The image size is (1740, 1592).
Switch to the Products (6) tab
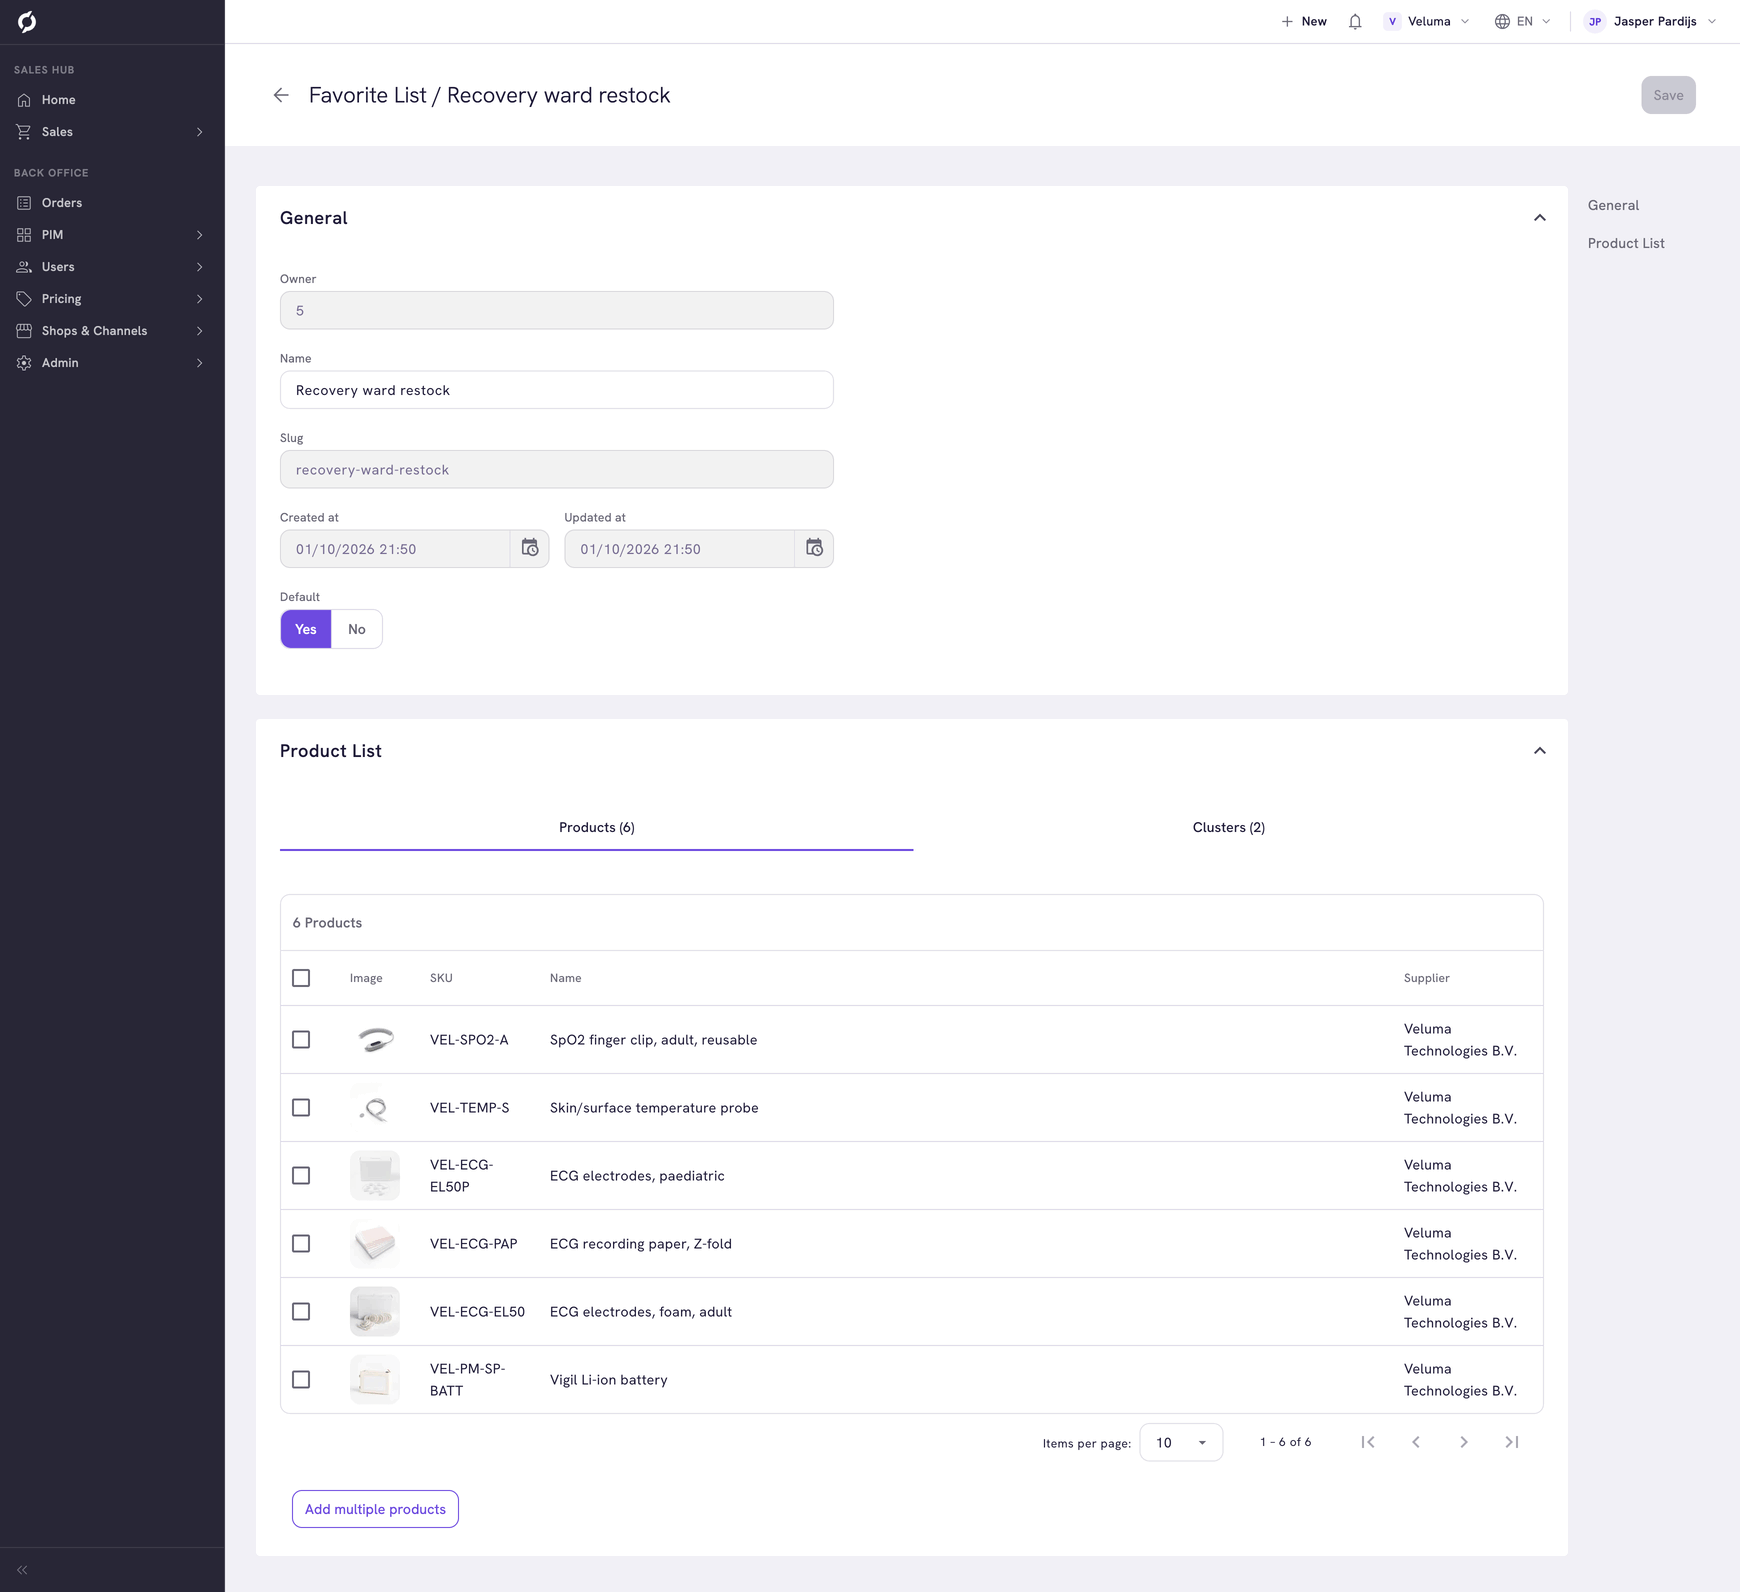pyautogui.click(x=597, y=827)
